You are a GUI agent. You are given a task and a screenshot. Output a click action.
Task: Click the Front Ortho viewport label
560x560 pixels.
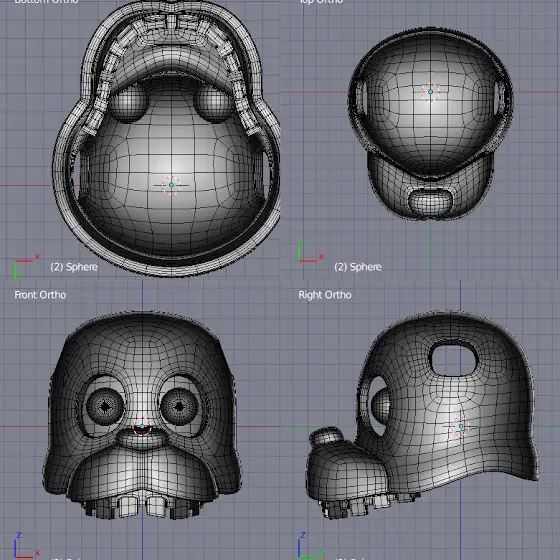tap(40, 295)
